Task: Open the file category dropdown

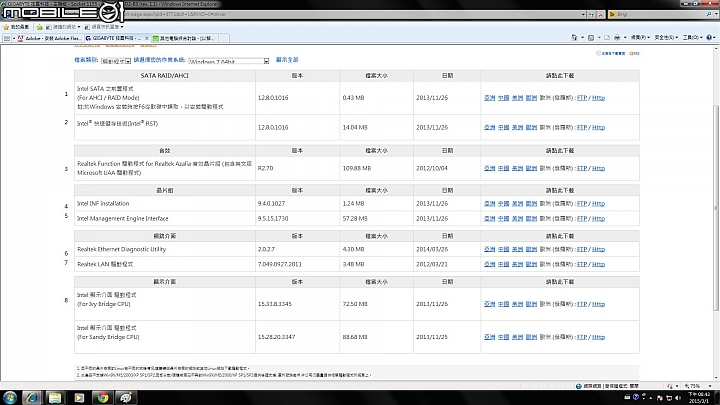Action: point(116,61)
